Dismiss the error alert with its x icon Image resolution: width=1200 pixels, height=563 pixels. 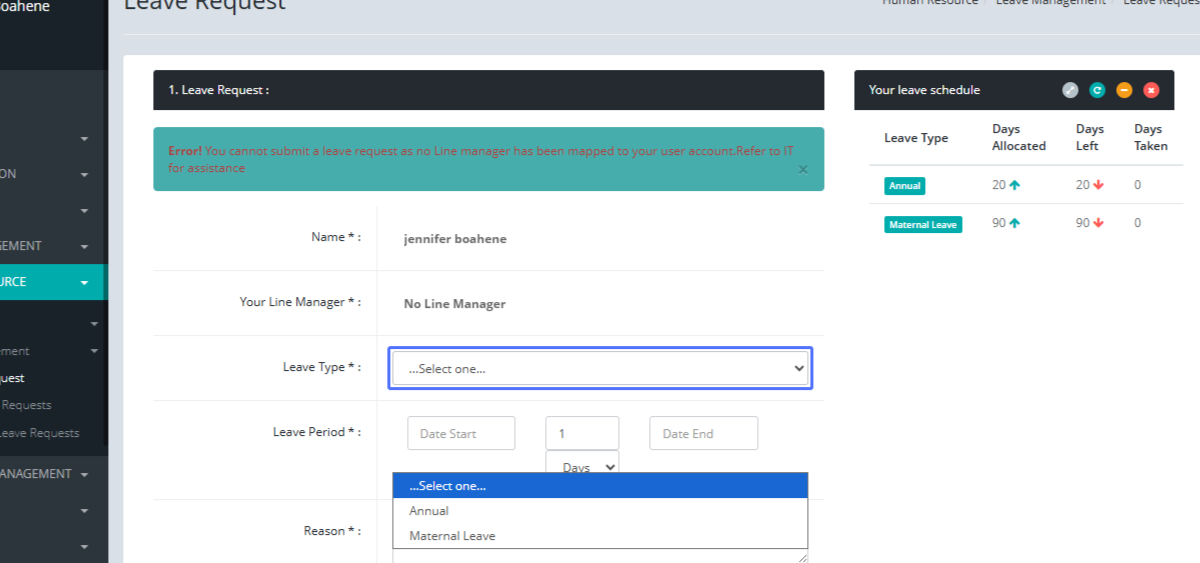(x=803, y=170)
